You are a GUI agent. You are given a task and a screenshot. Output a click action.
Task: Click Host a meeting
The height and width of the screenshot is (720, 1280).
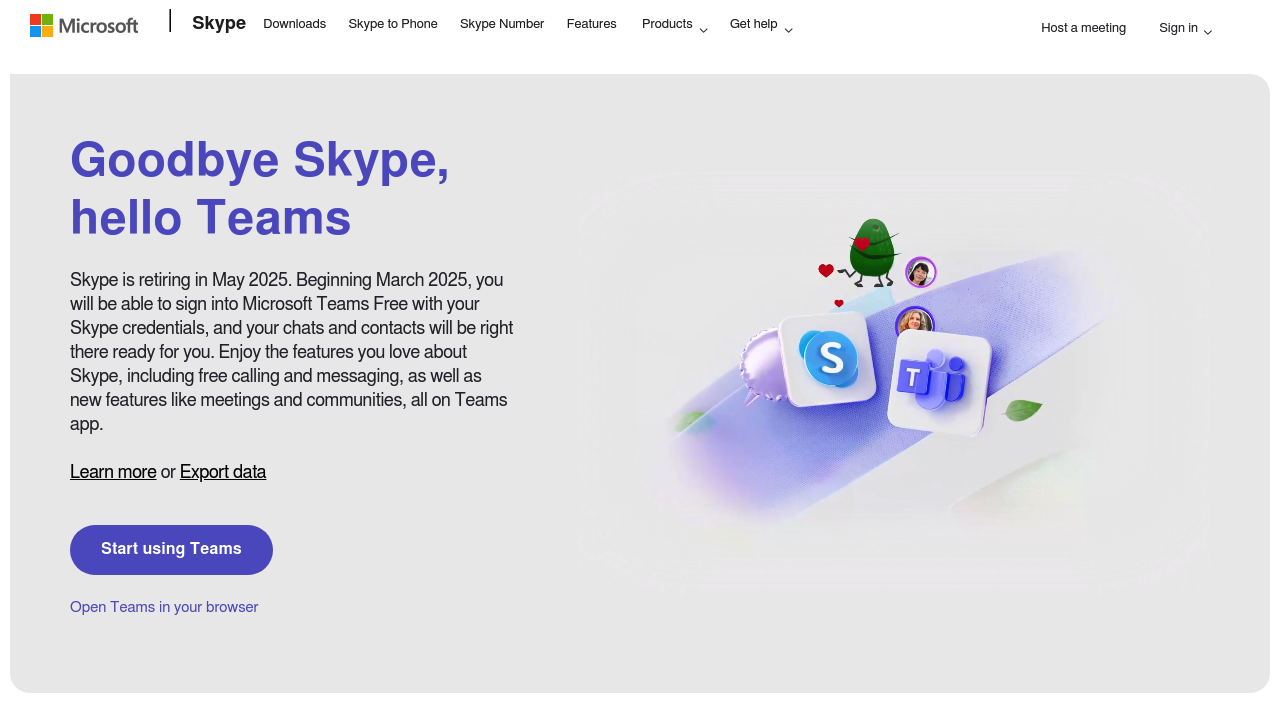click(1083, 28)
